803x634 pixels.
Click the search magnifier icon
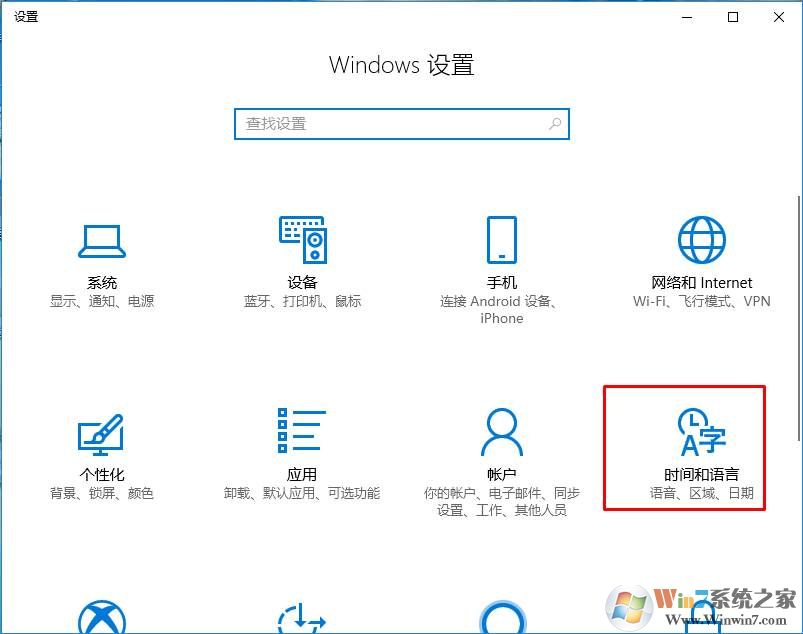[555, 123]
